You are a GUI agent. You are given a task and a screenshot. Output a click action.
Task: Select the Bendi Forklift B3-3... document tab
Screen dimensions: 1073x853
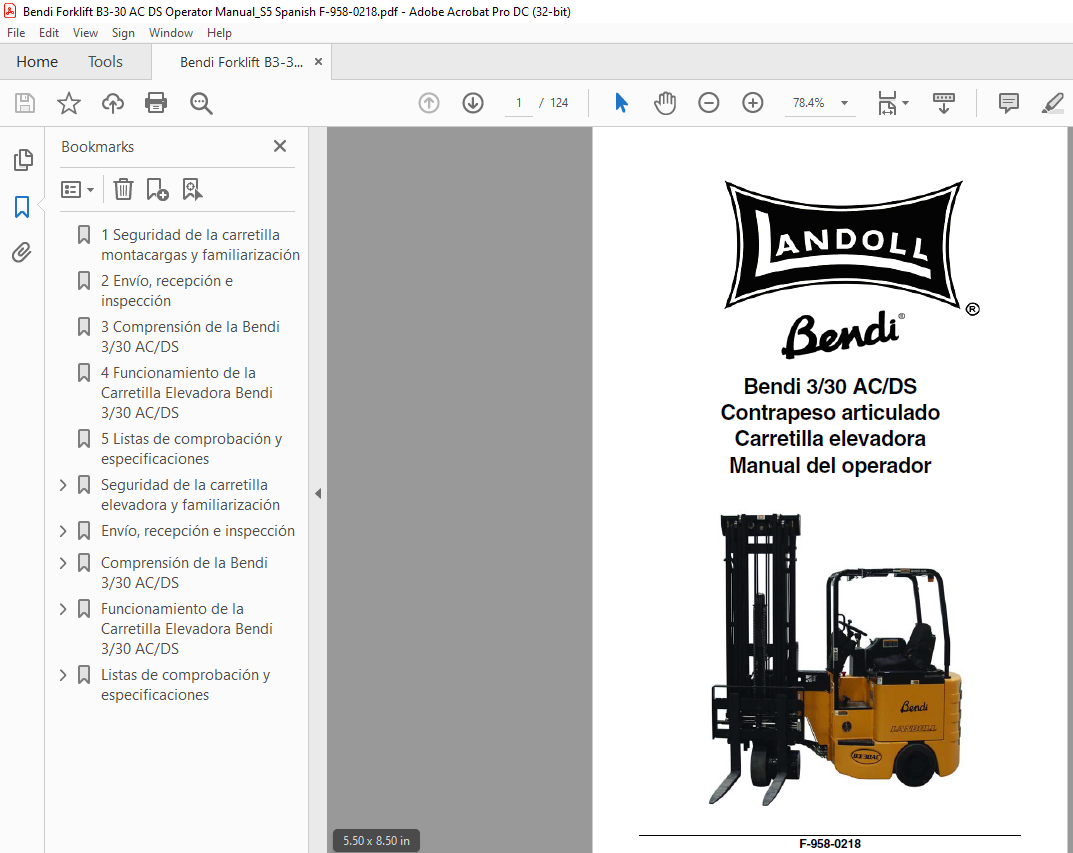pyautogui.click(x=242, y=62)
